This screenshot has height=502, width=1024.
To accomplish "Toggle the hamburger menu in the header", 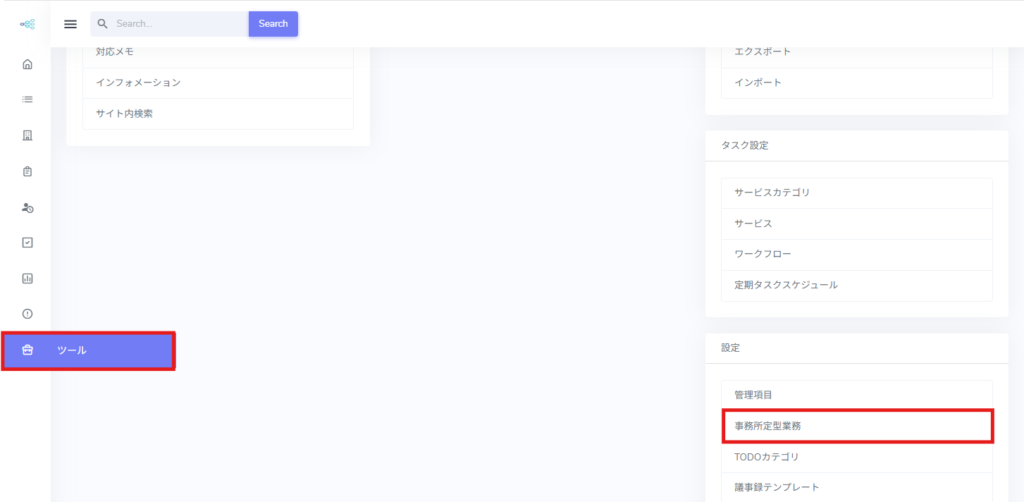I will (x=70, y=24).
